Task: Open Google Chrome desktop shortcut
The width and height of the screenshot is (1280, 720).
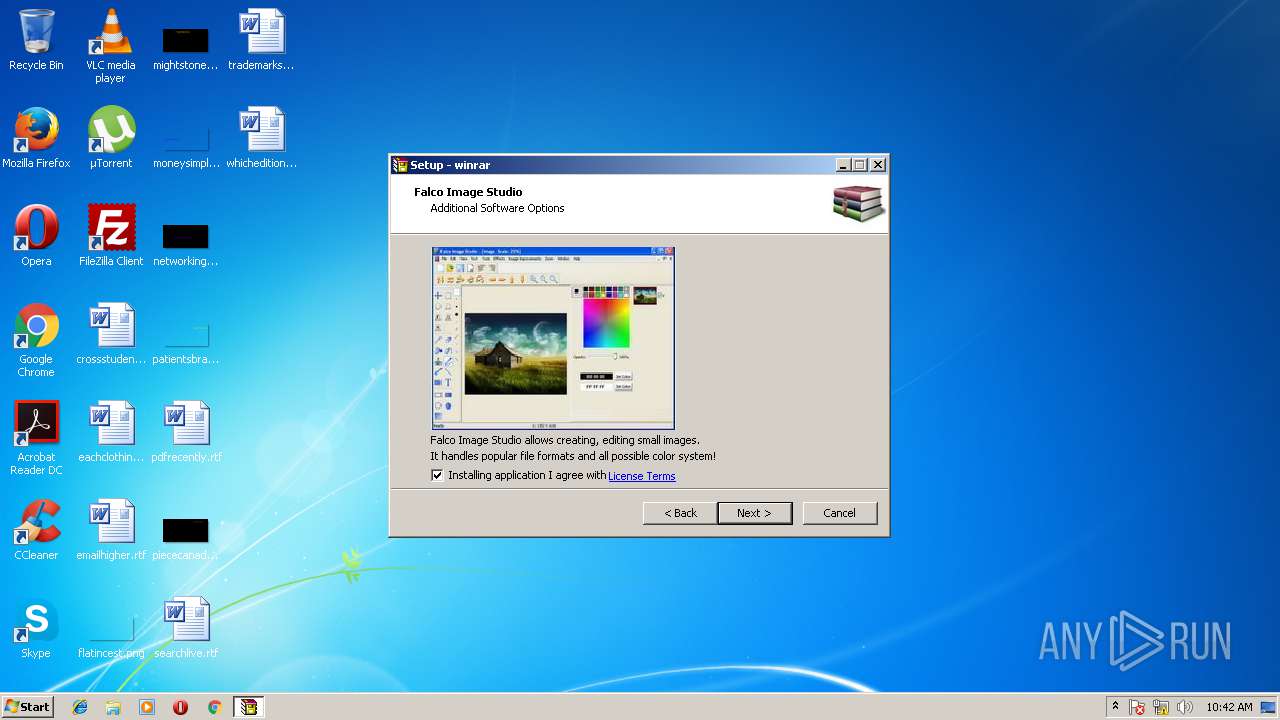Action: coord(36,340)
